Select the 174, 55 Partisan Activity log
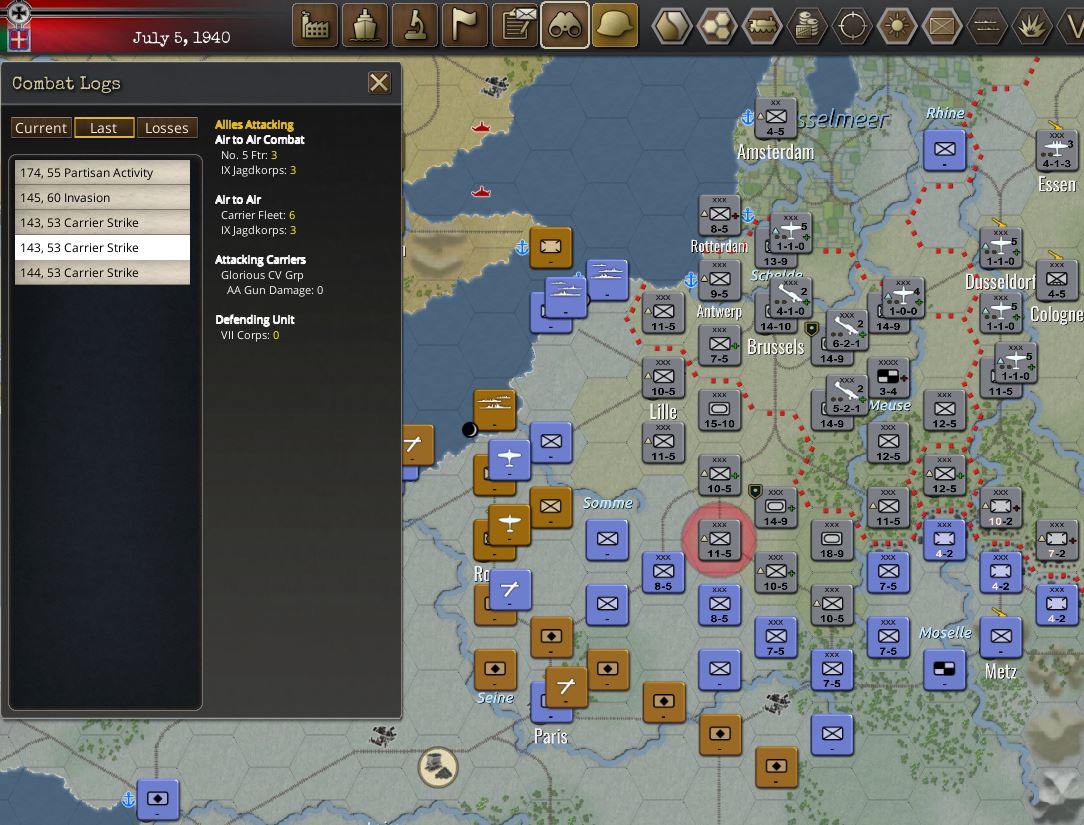1084x825 pixels. coord(102,173)
